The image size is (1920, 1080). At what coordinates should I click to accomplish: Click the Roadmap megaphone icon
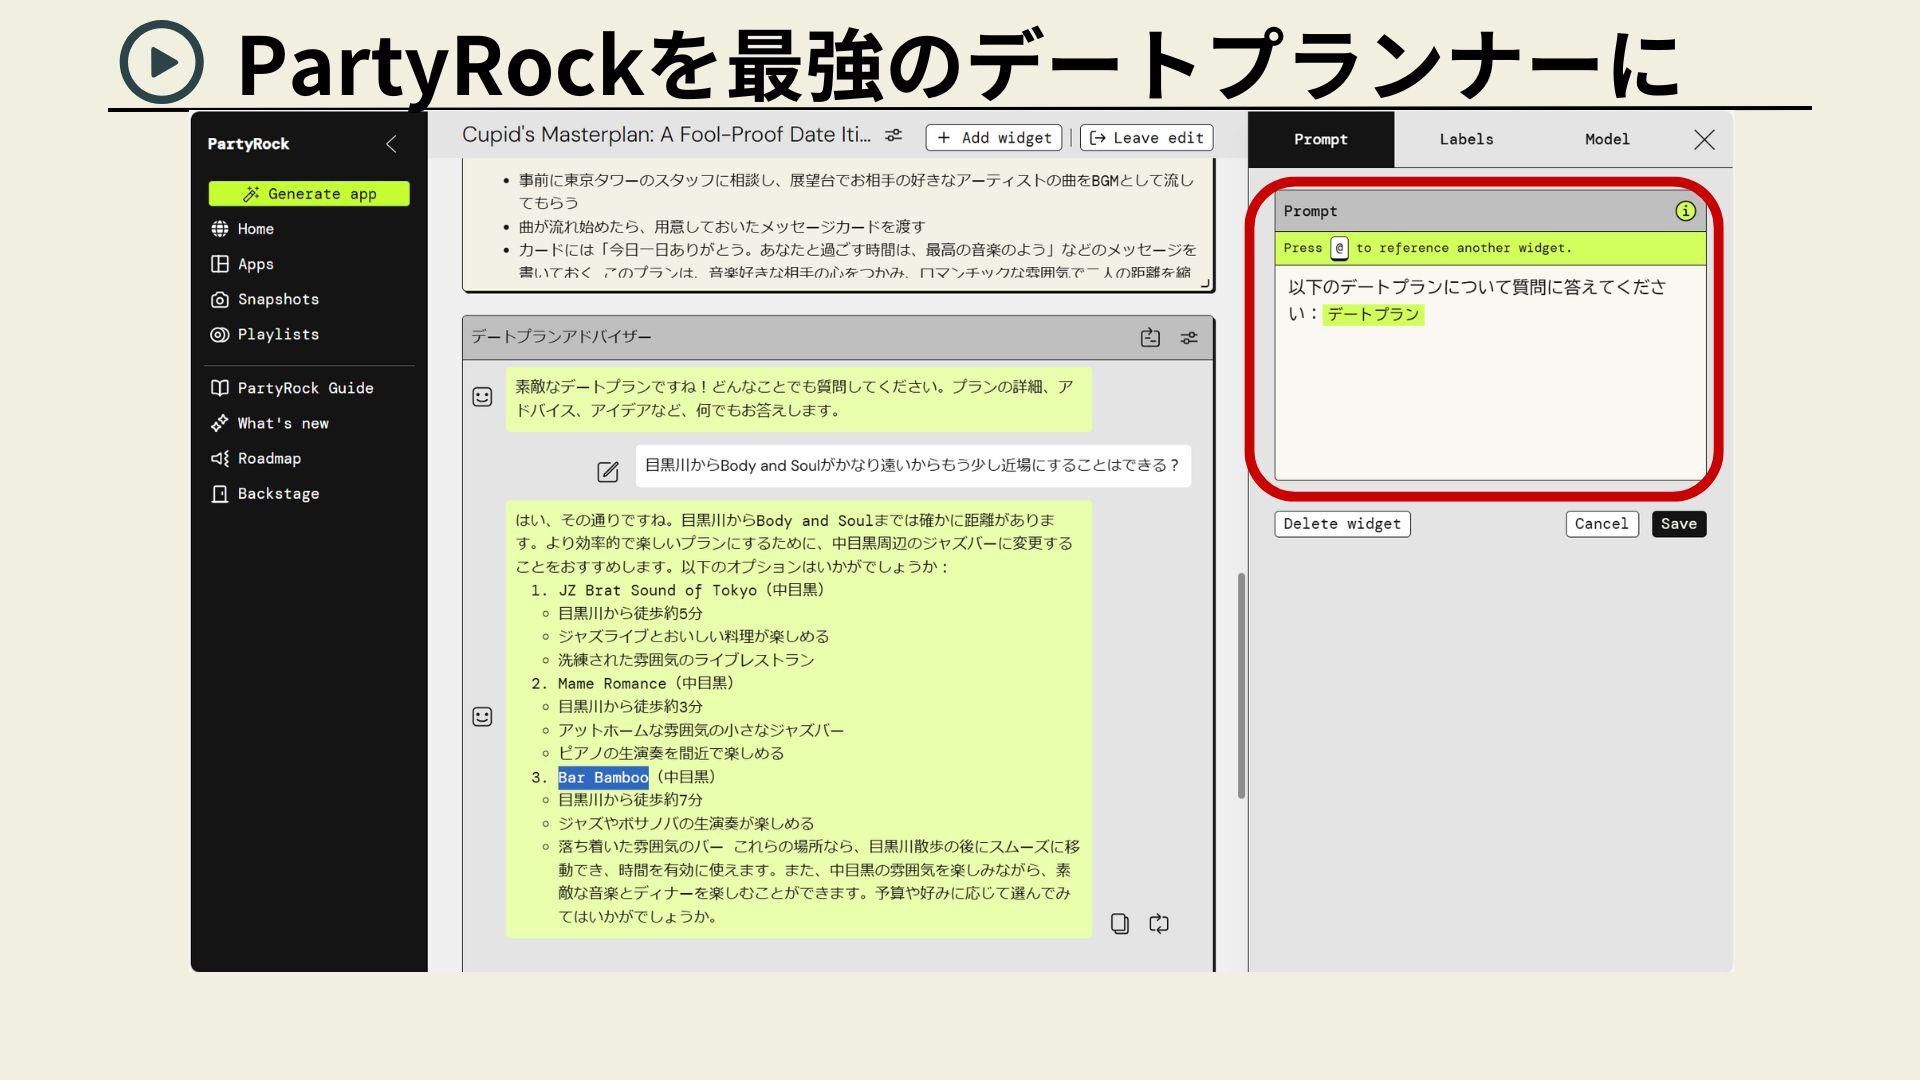pyautogui.click(x=220, y=458)
